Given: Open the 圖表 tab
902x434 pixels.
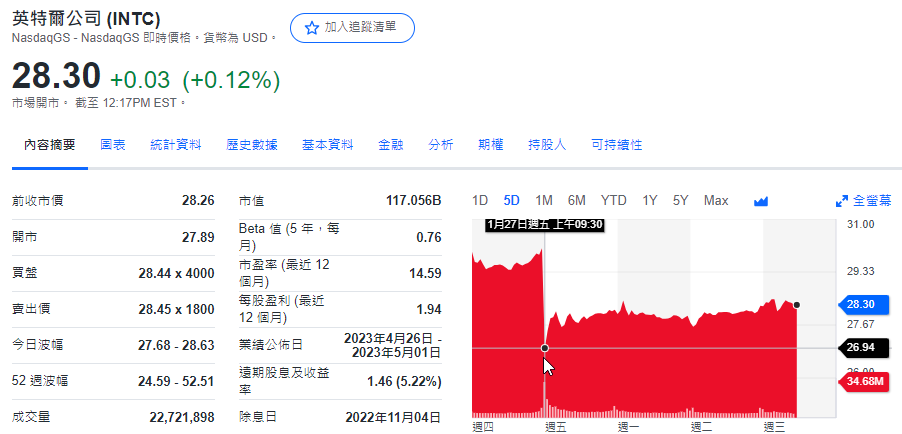Looking at the screenshot, I should 113,145.
